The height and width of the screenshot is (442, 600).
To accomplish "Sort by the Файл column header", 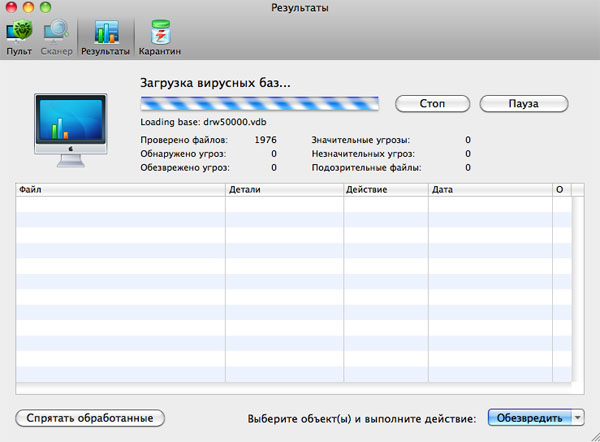I will [x=120, y=190].
